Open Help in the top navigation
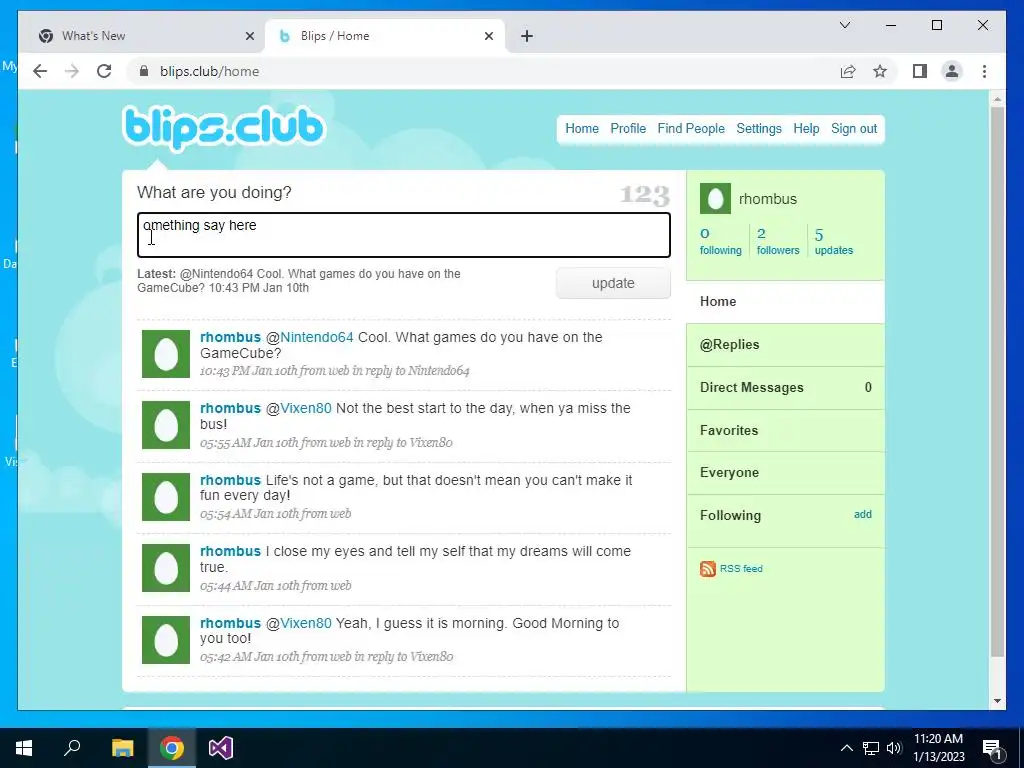The height and width of the screenshot is (768, 1024). 806,129
